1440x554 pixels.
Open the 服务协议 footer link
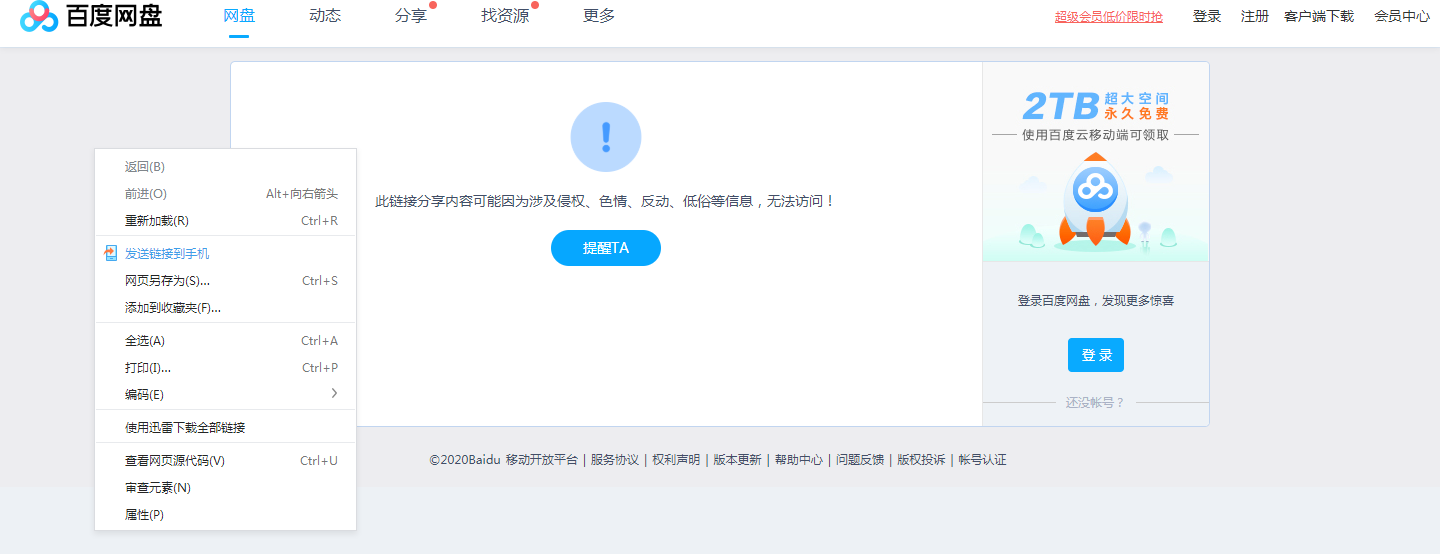(x=615, y=460)
